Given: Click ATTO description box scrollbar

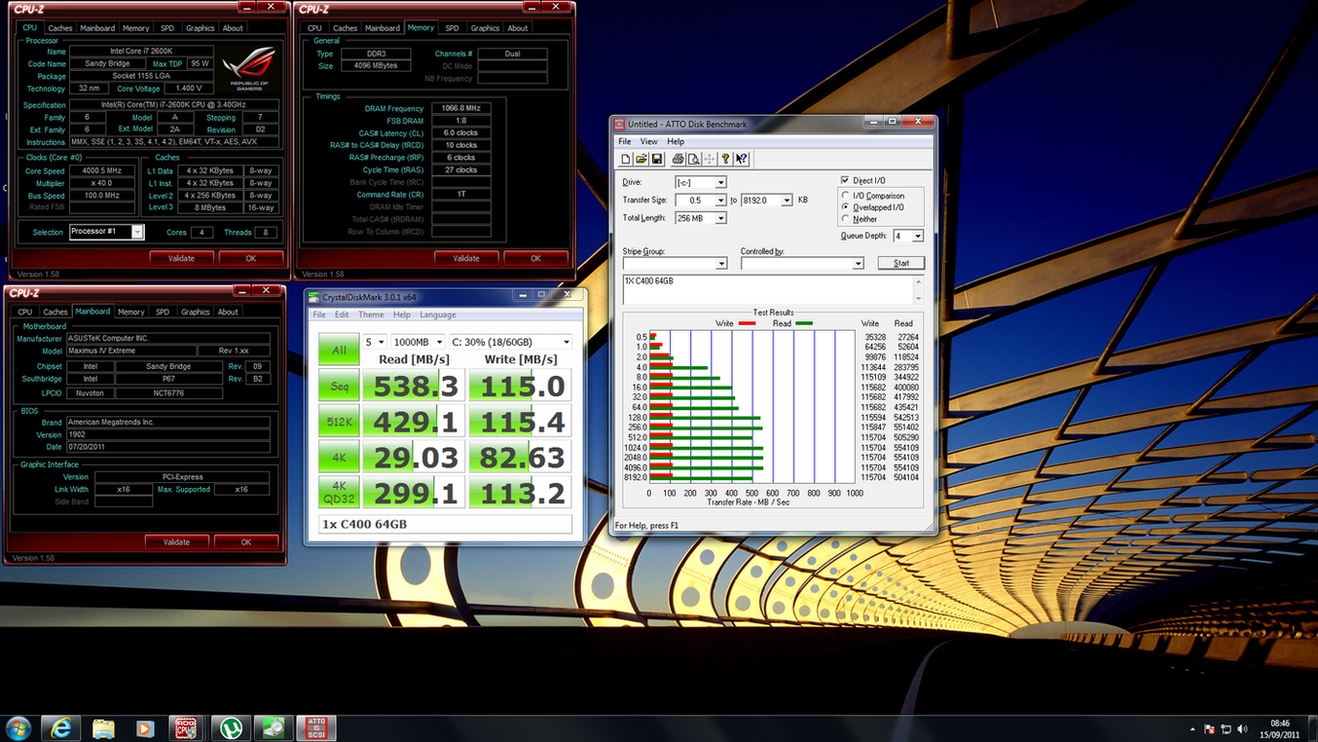Looking at the screenshot, I should (918, 289).
